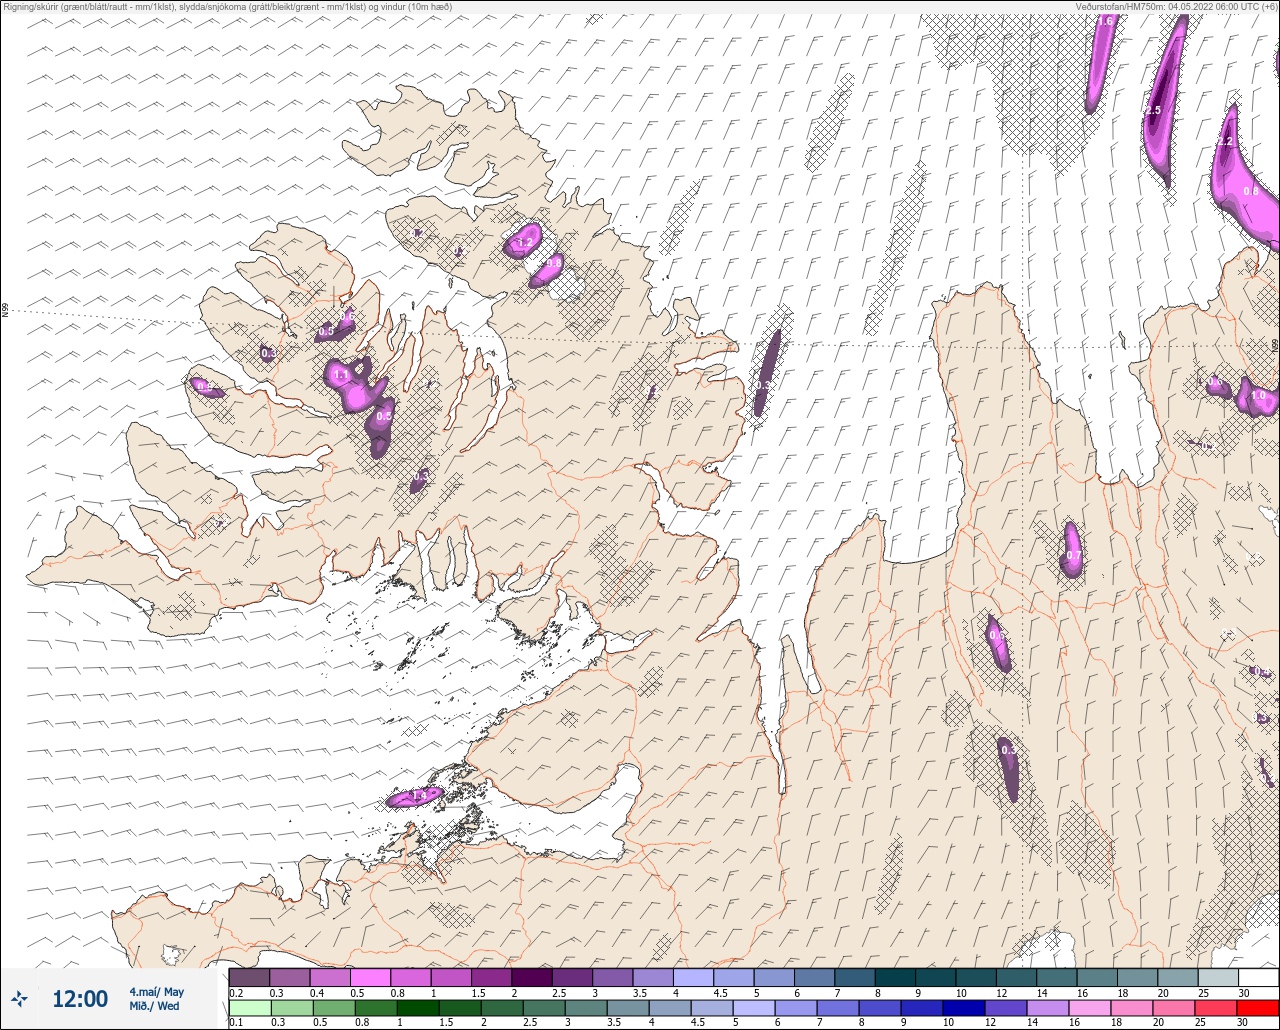This screenshot has height=1030, width=1280.
Task: Click the '0.7' snowfall value on the map
Action: click(x=1073, y=555)
